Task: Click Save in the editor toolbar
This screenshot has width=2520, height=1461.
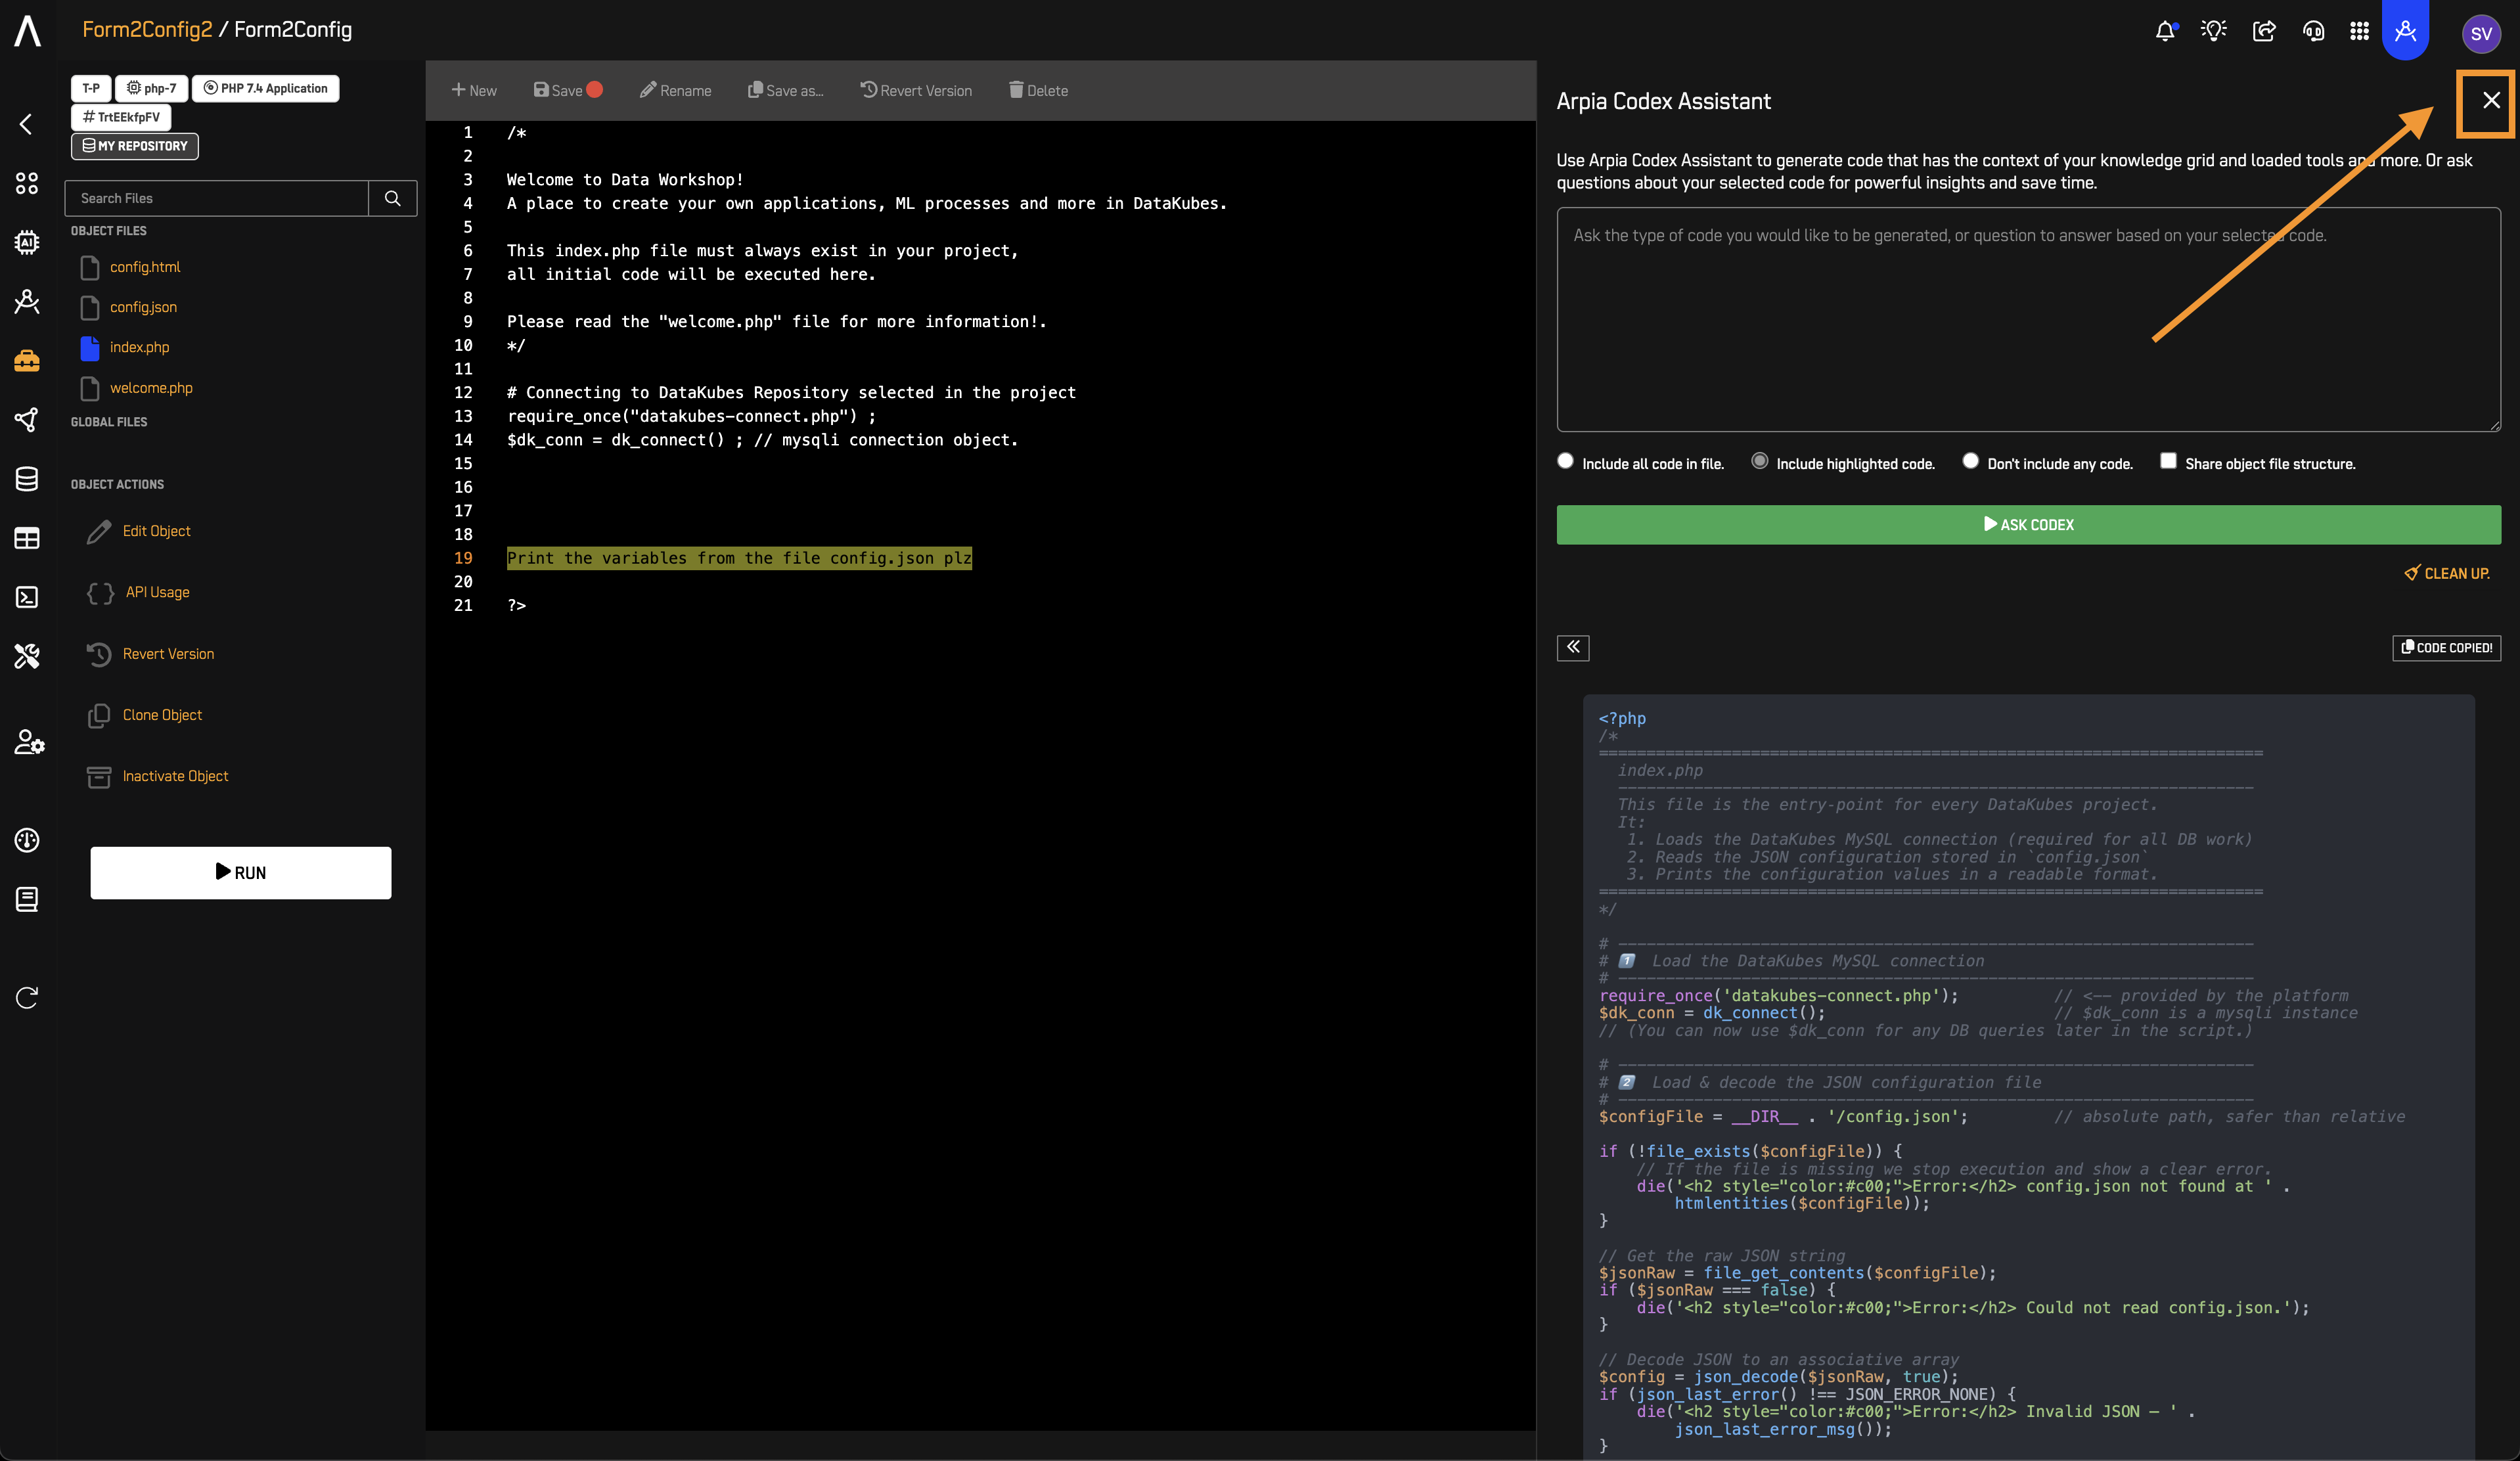Action: [x=568, y=90]
